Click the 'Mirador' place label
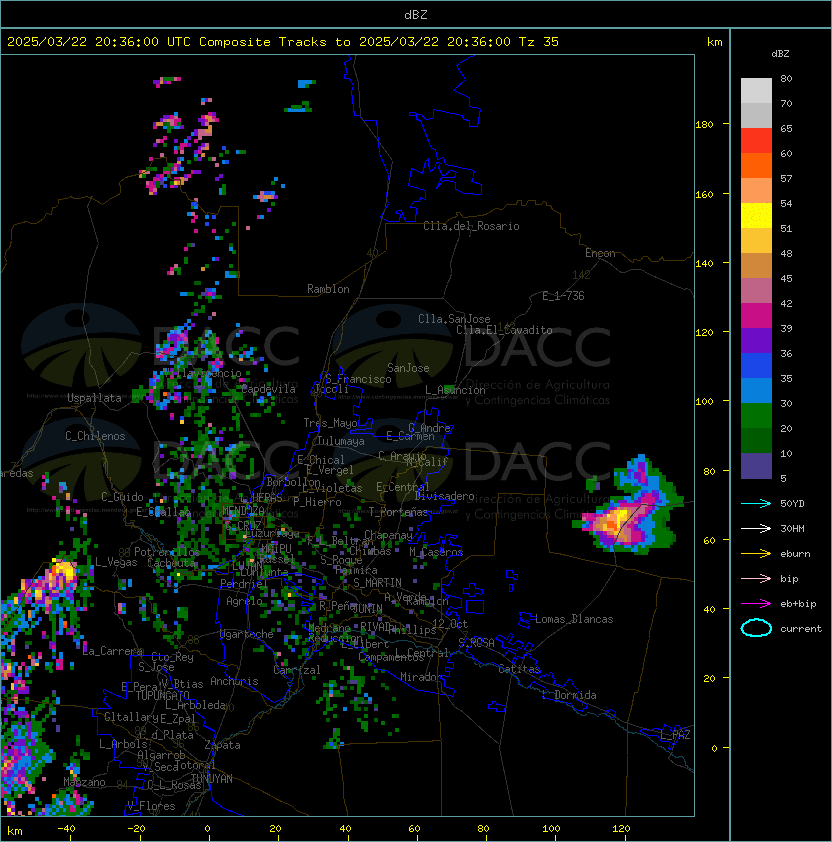 421,677
